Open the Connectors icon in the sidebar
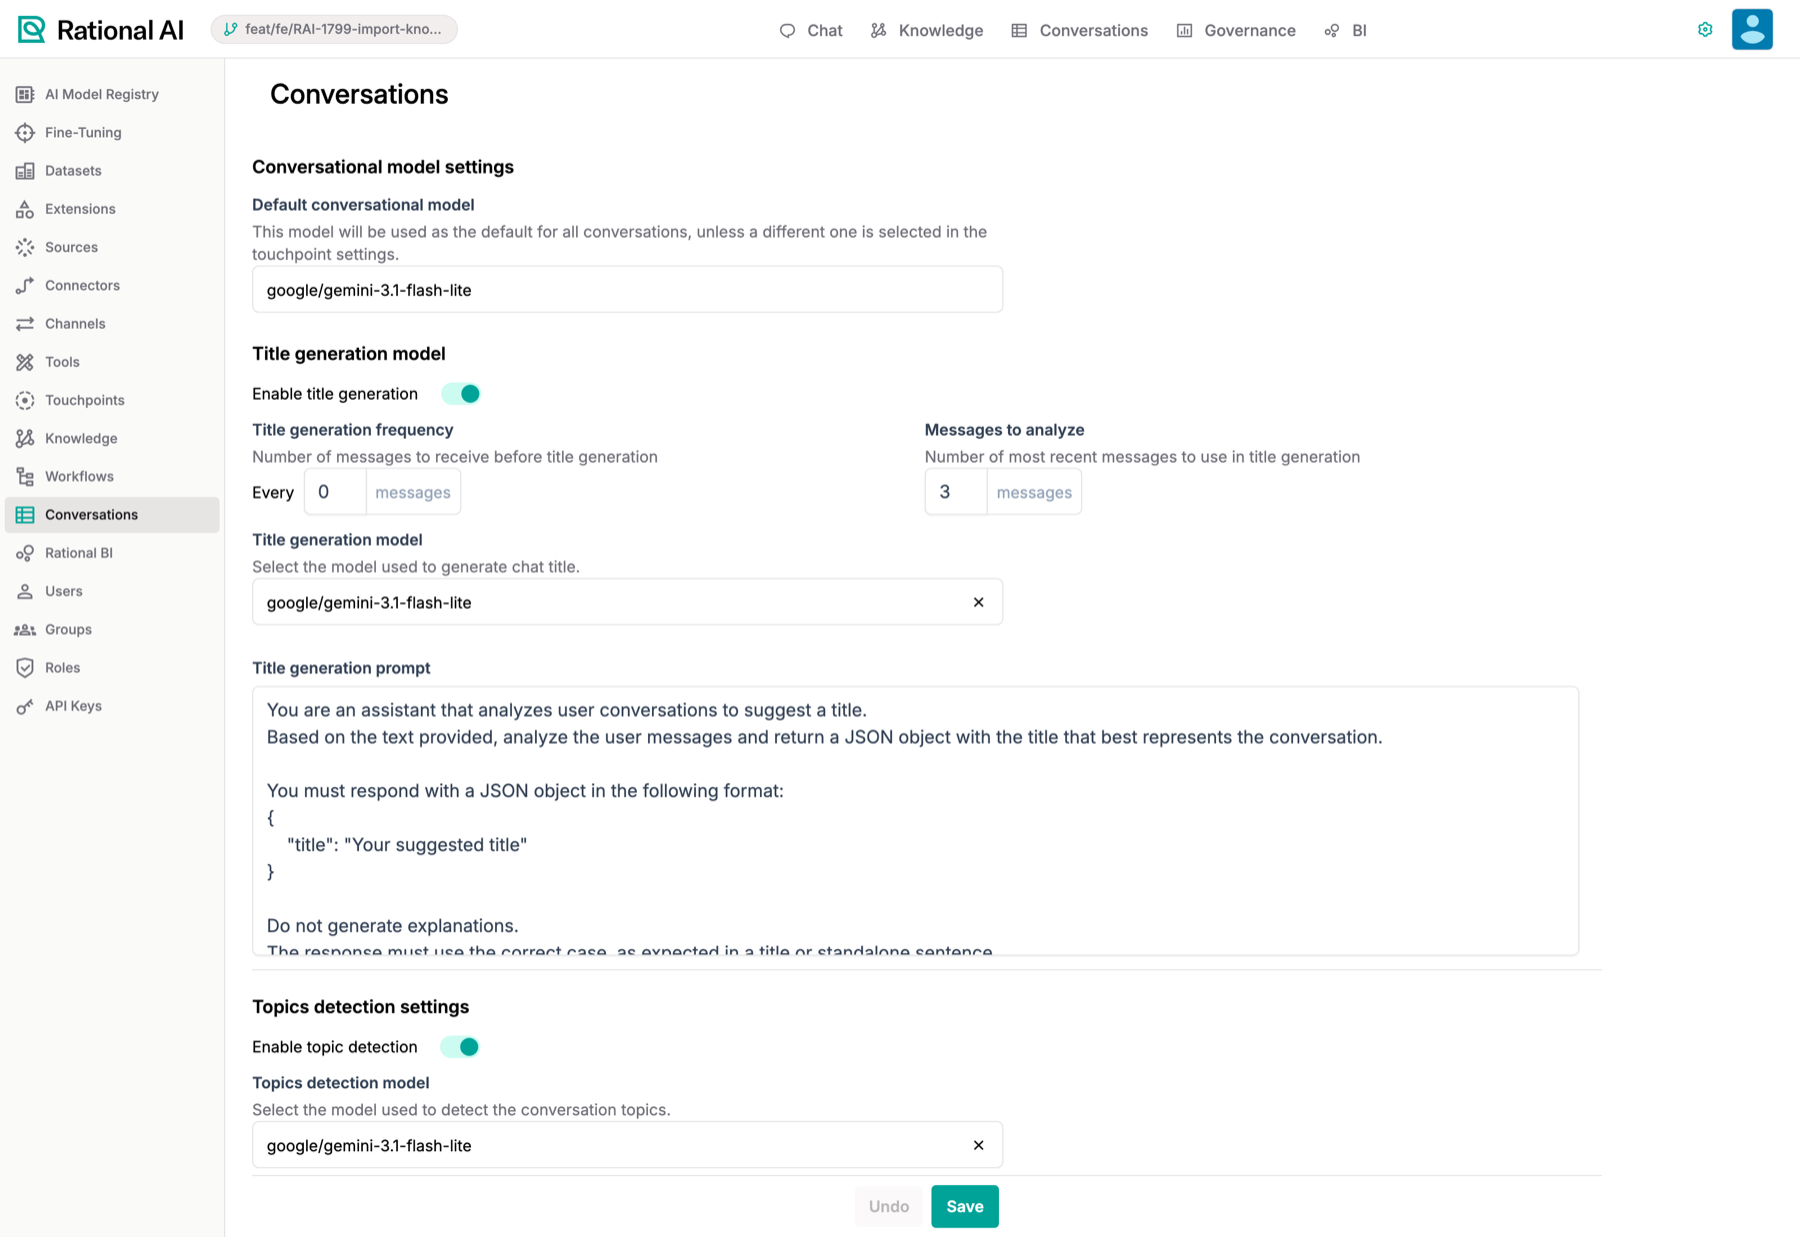This screenshot has height=1237, width=1800. coord(25,285)
